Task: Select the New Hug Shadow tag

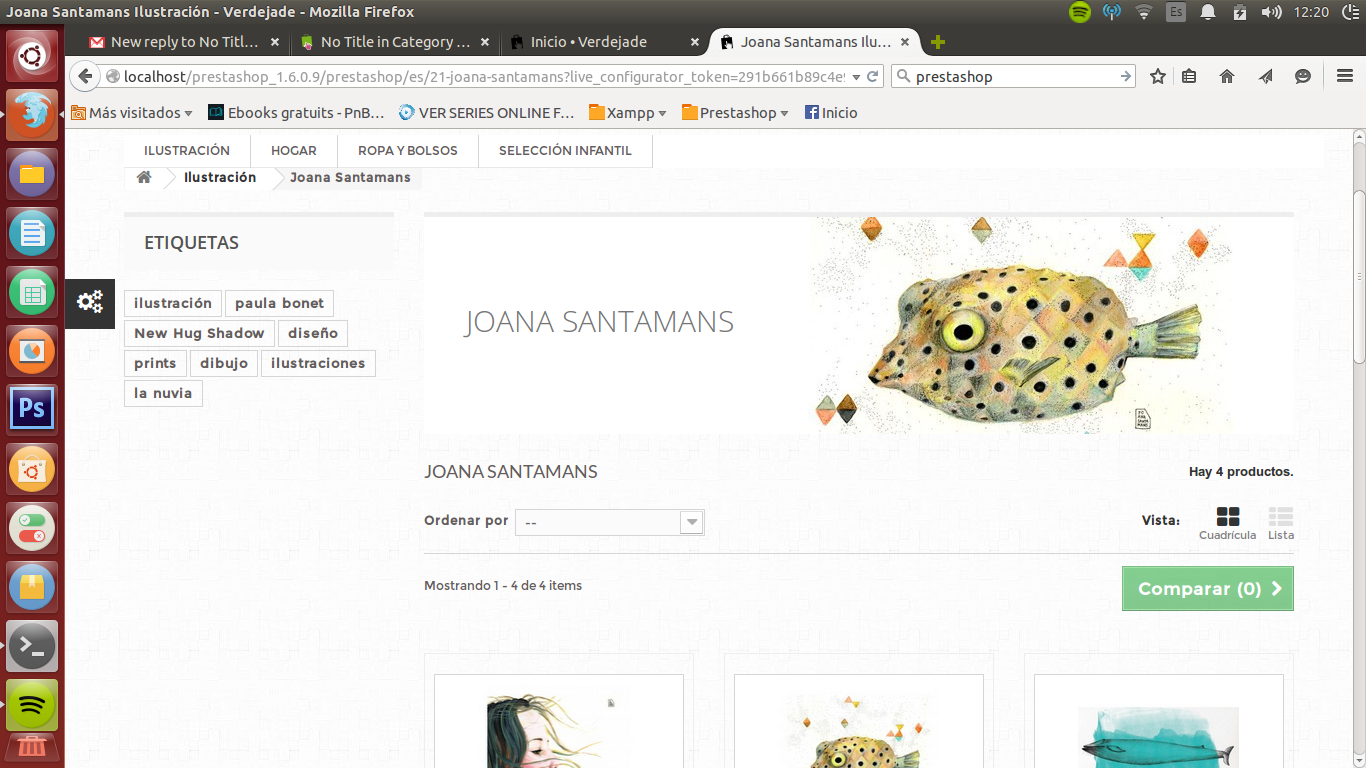Action: [x=199, y=333]
